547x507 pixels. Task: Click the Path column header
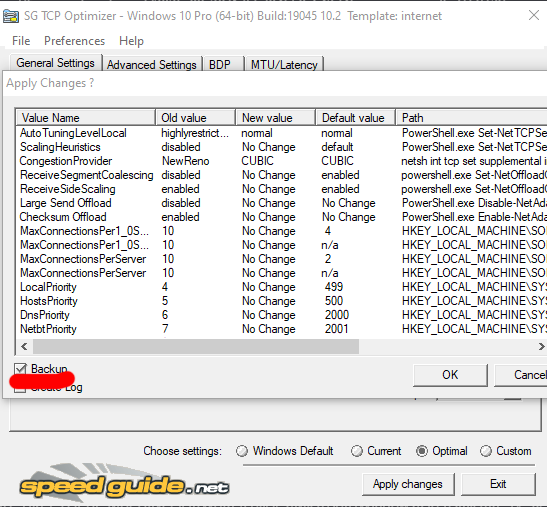(471, 118)
